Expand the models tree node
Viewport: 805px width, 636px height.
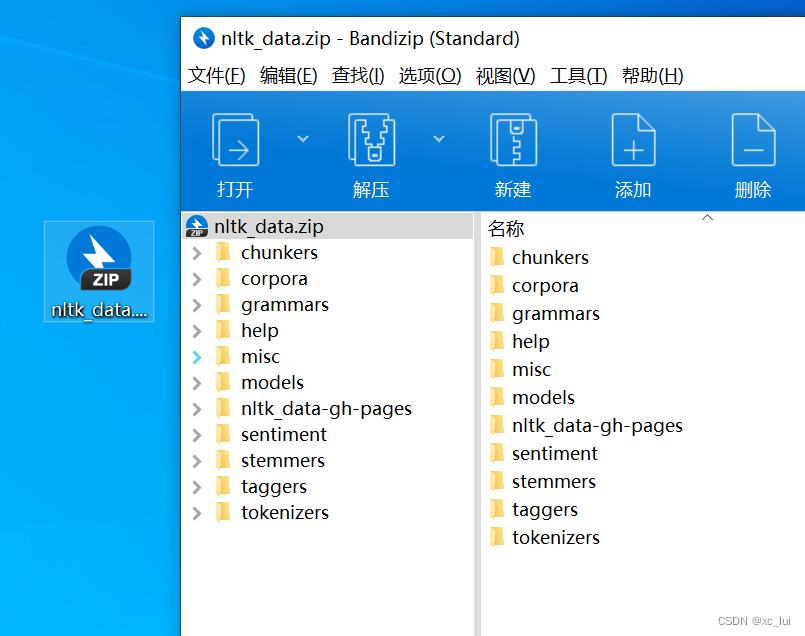[x=197, y=383]
